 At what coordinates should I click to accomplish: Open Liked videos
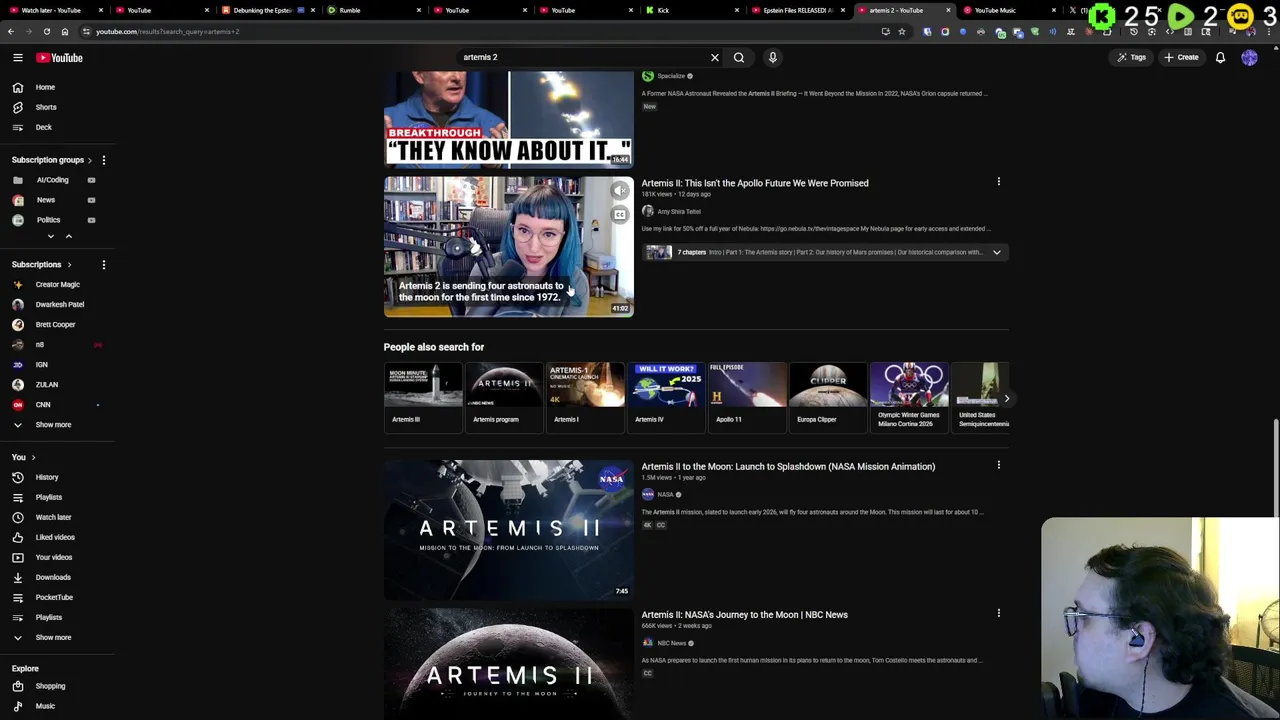click(55, 537)
